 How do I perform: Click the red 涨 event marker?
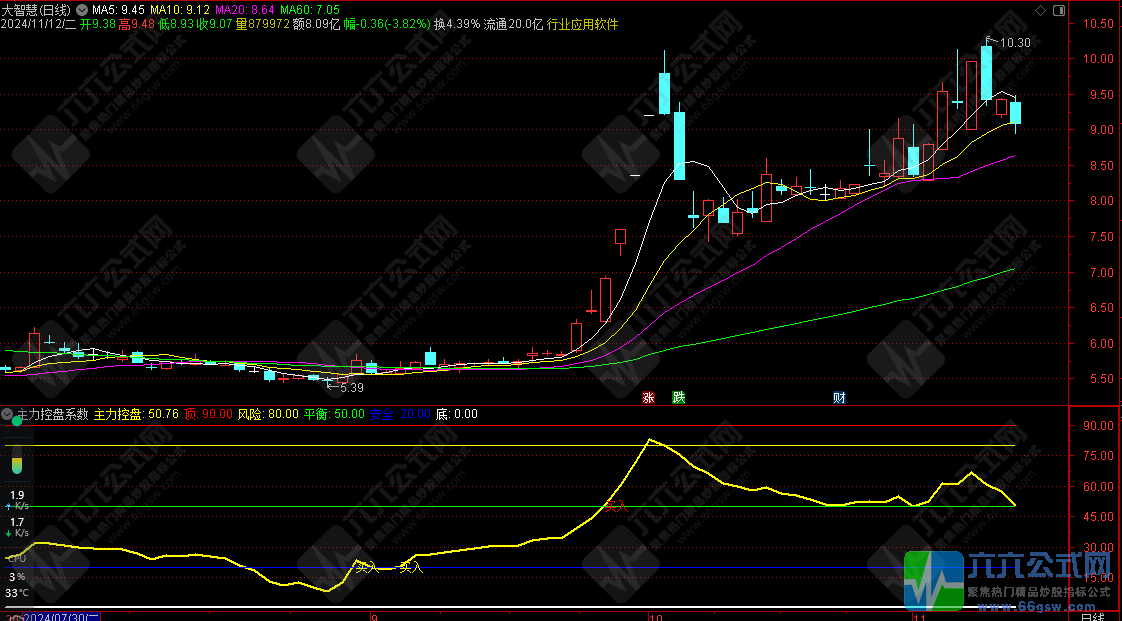point(648,398)
